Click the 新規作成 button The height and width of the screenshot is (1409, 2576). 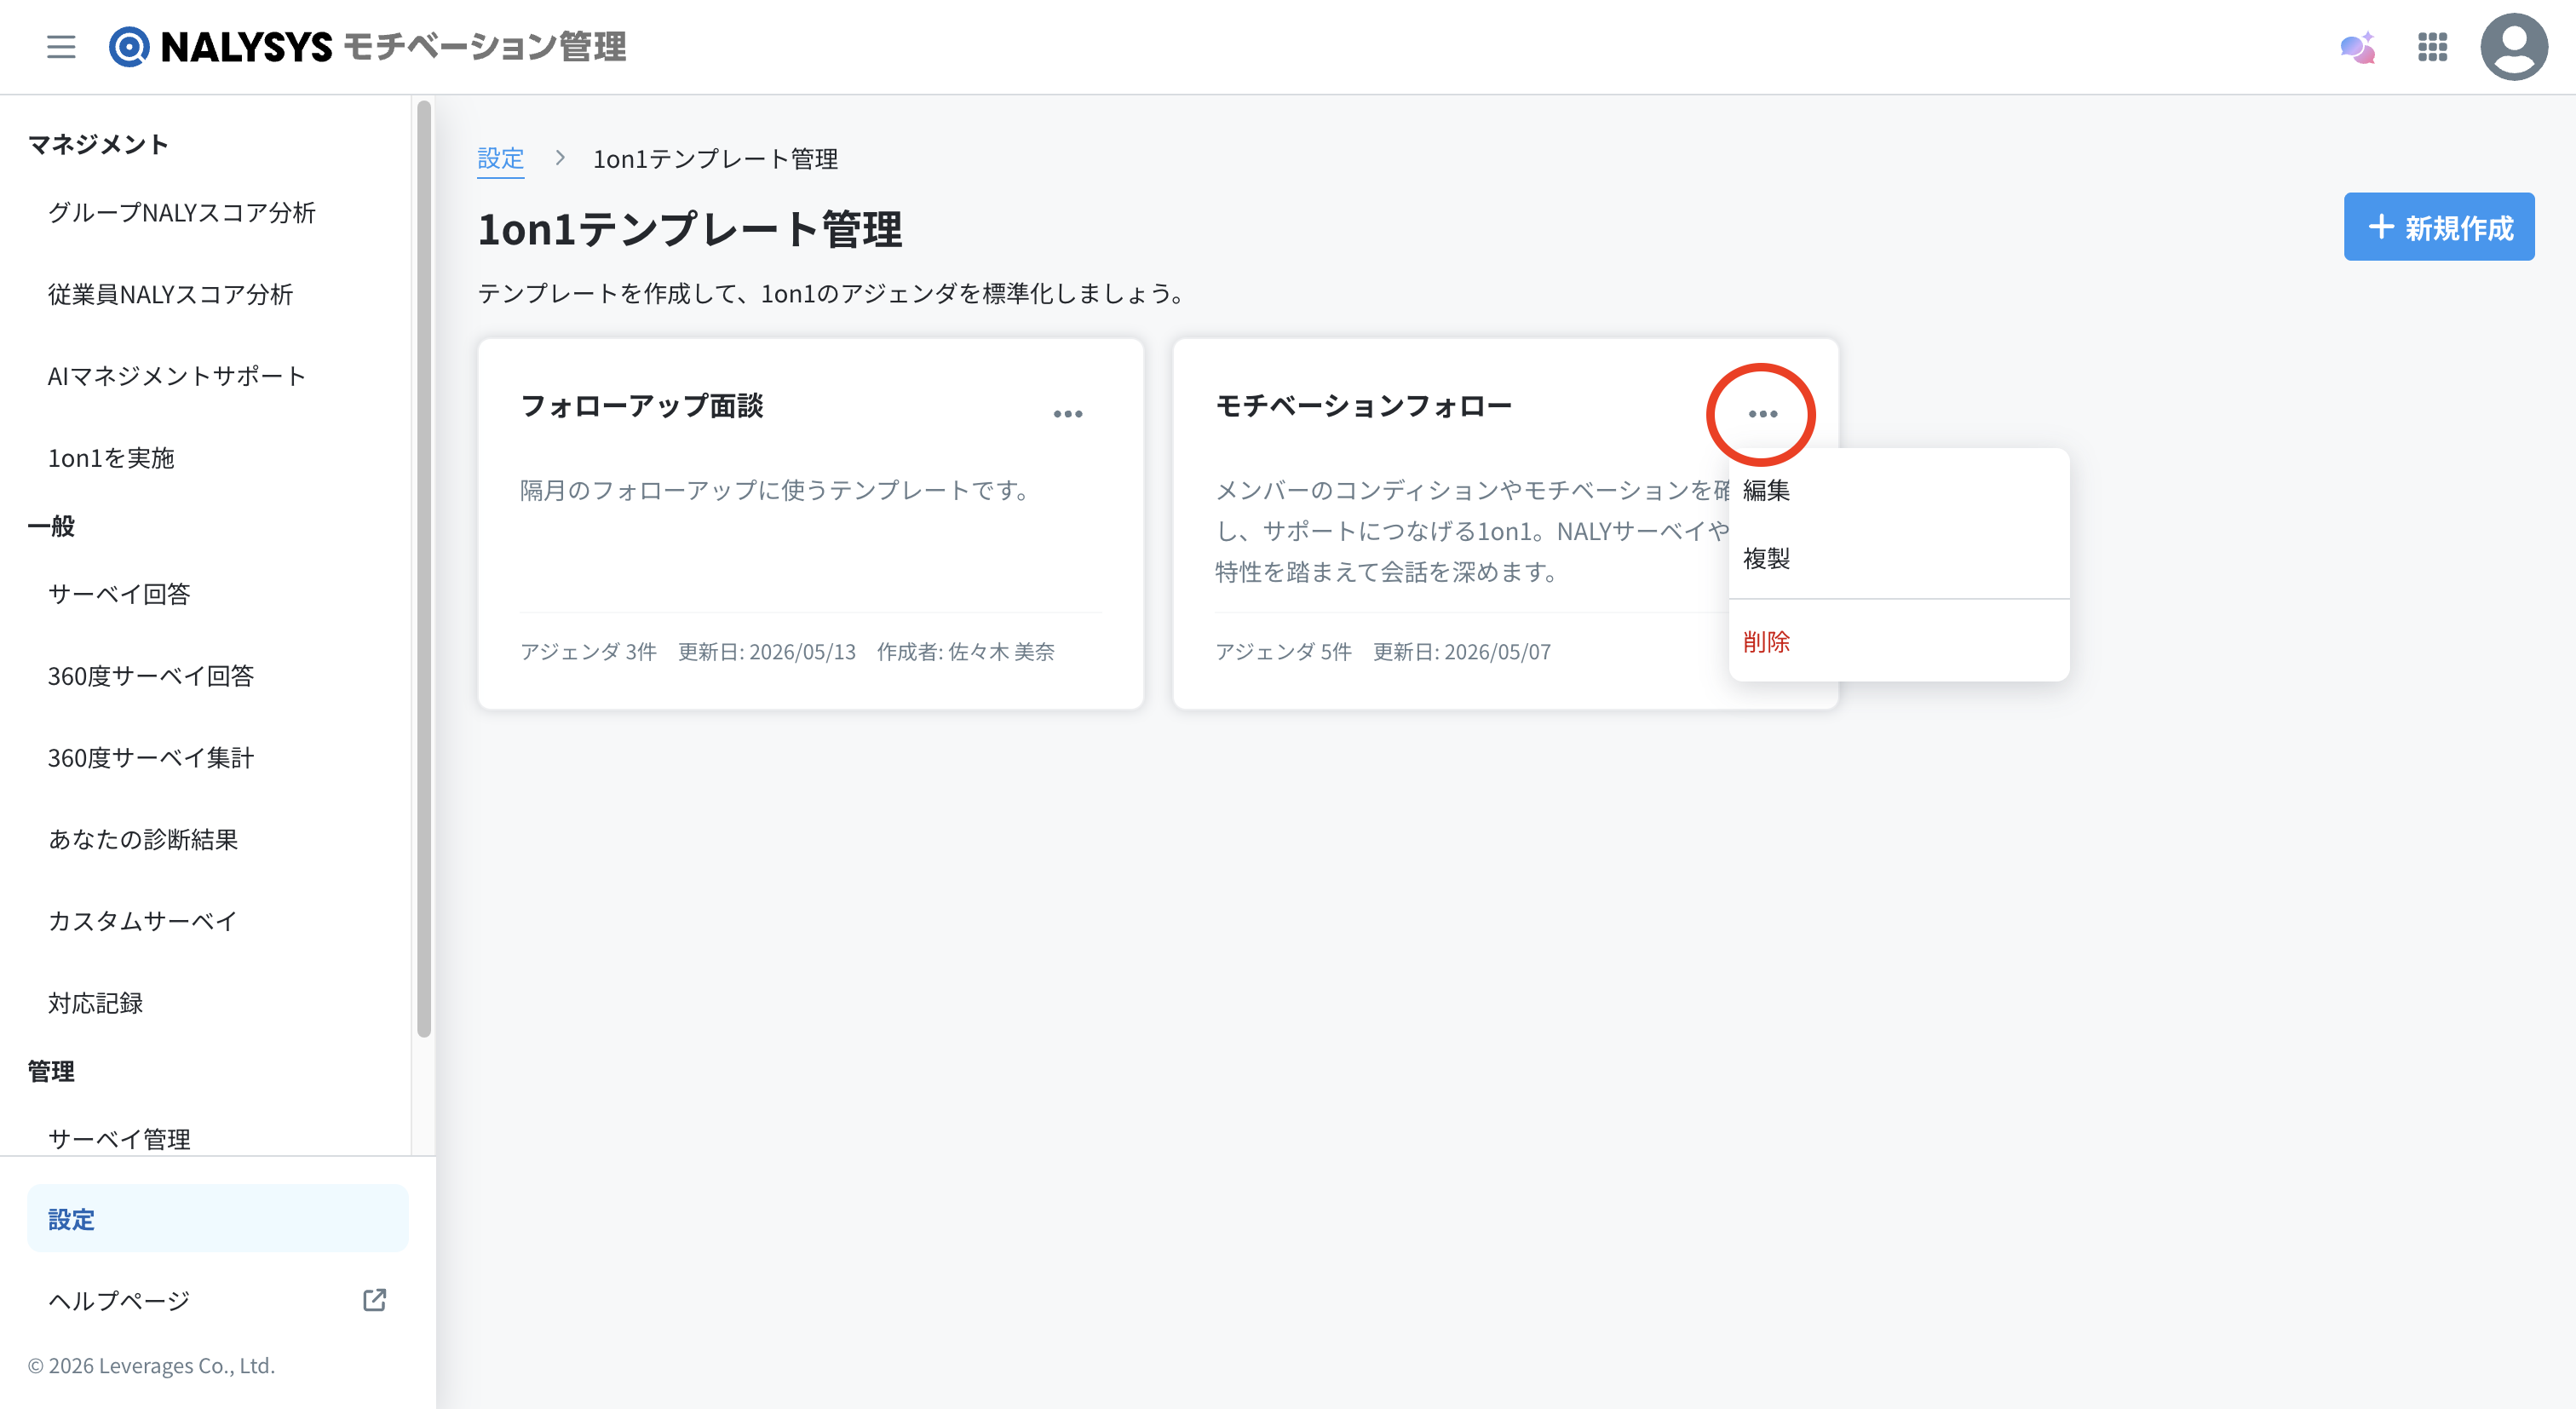click(x=2438, y=227)
